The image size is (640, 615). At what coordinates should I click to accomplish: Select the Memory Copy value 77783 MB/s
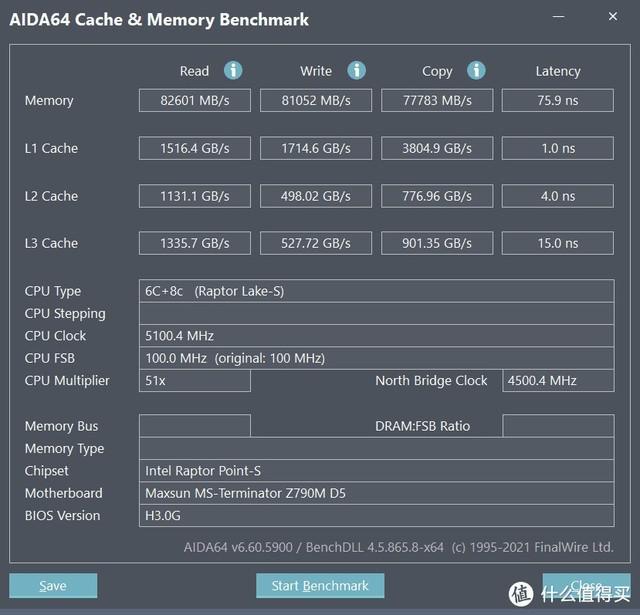point(437,100)
